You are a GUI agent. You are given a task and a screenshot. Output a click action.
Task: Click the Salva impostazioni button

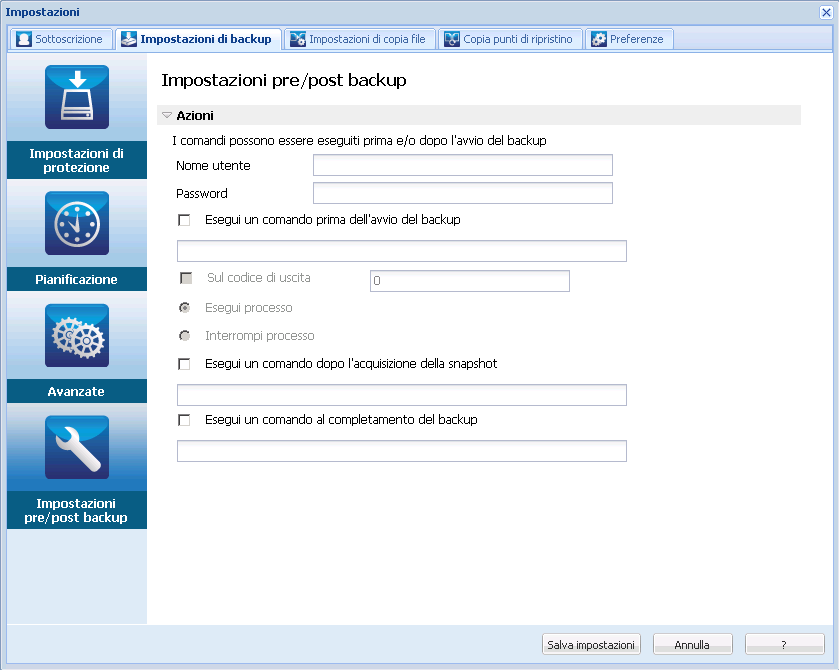click(x=591, y=644)
